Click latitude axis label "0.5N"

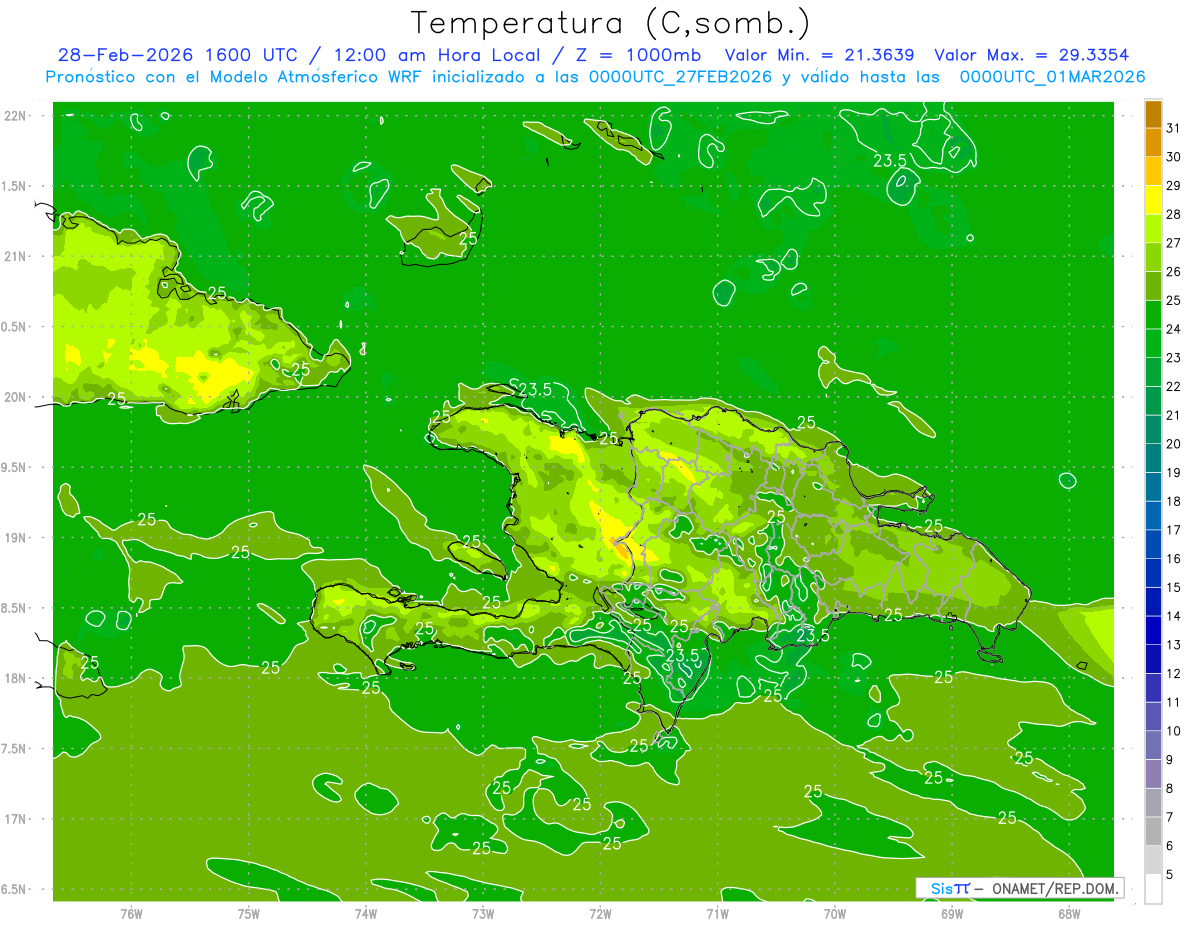pyautogui.click(x=15, y=327)
